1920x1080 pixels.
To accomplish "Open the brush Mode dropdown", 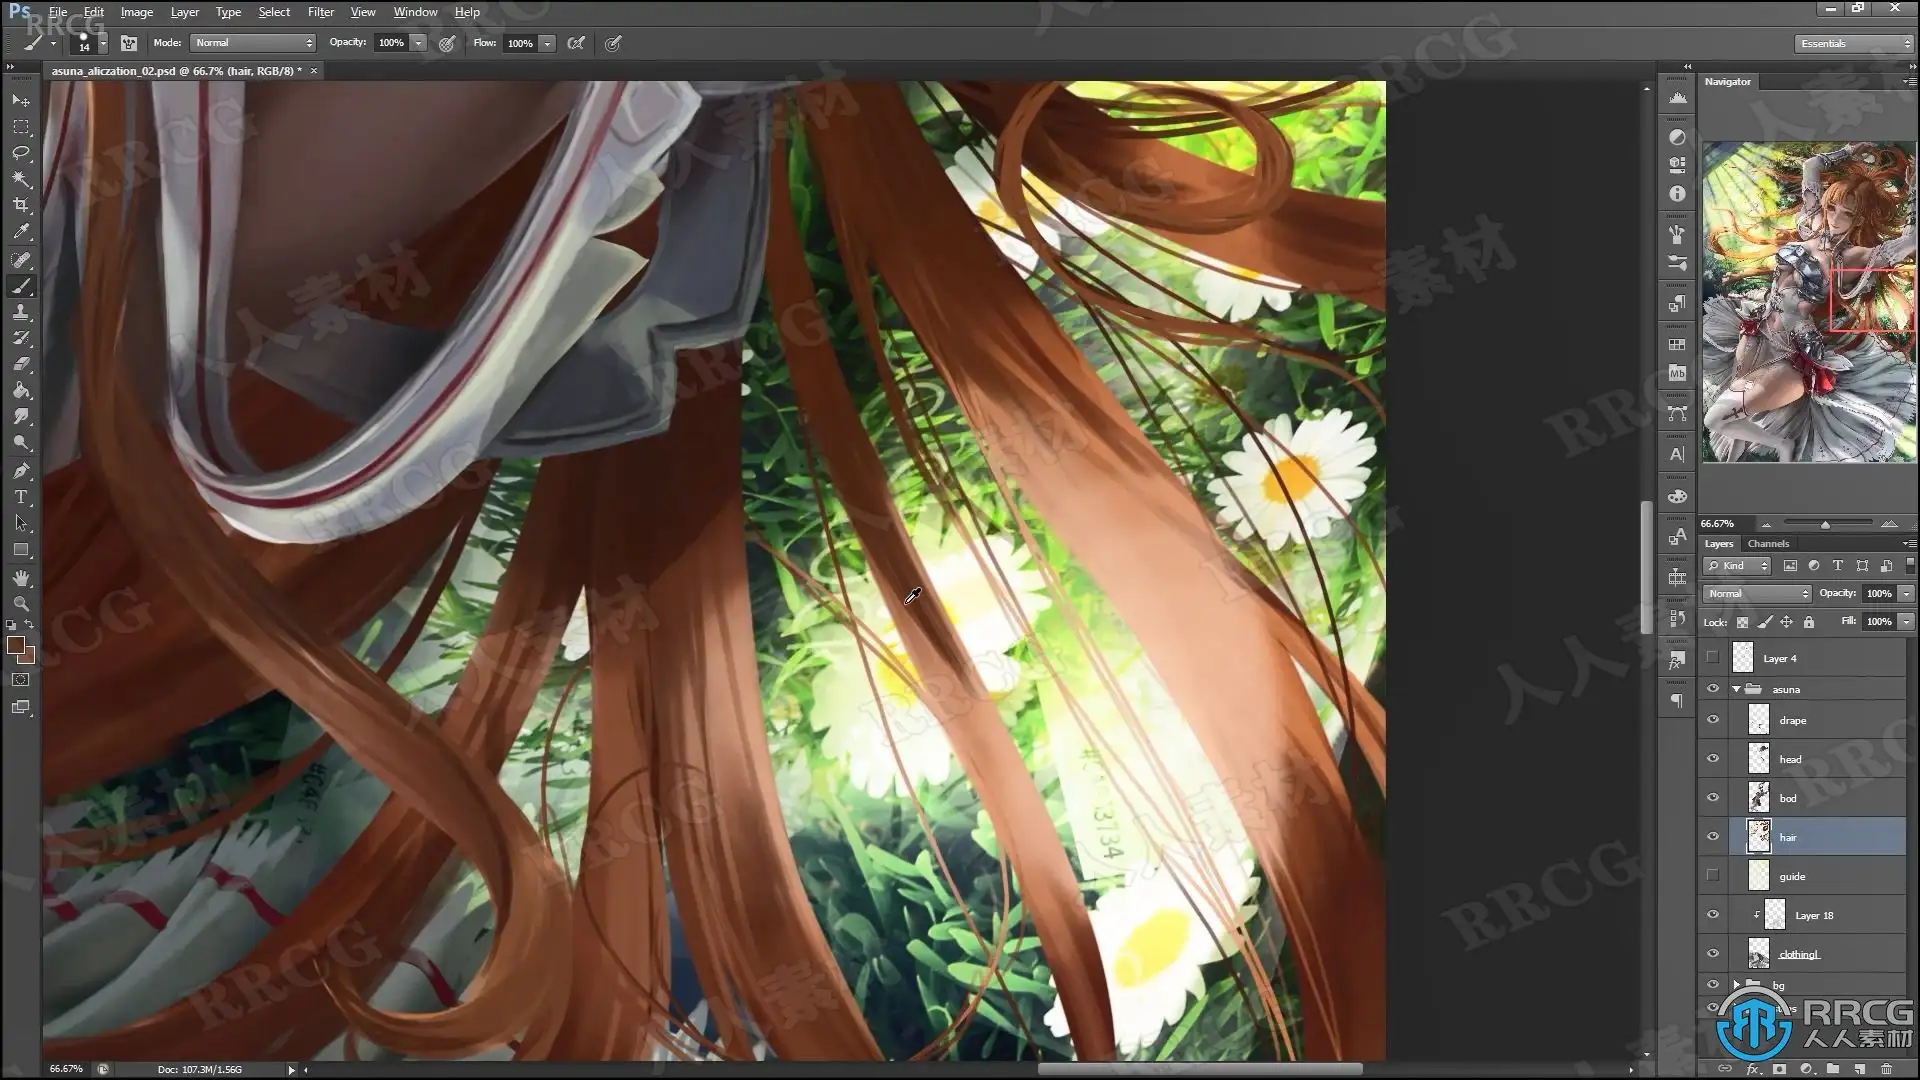I will click(x=253, y=43).
